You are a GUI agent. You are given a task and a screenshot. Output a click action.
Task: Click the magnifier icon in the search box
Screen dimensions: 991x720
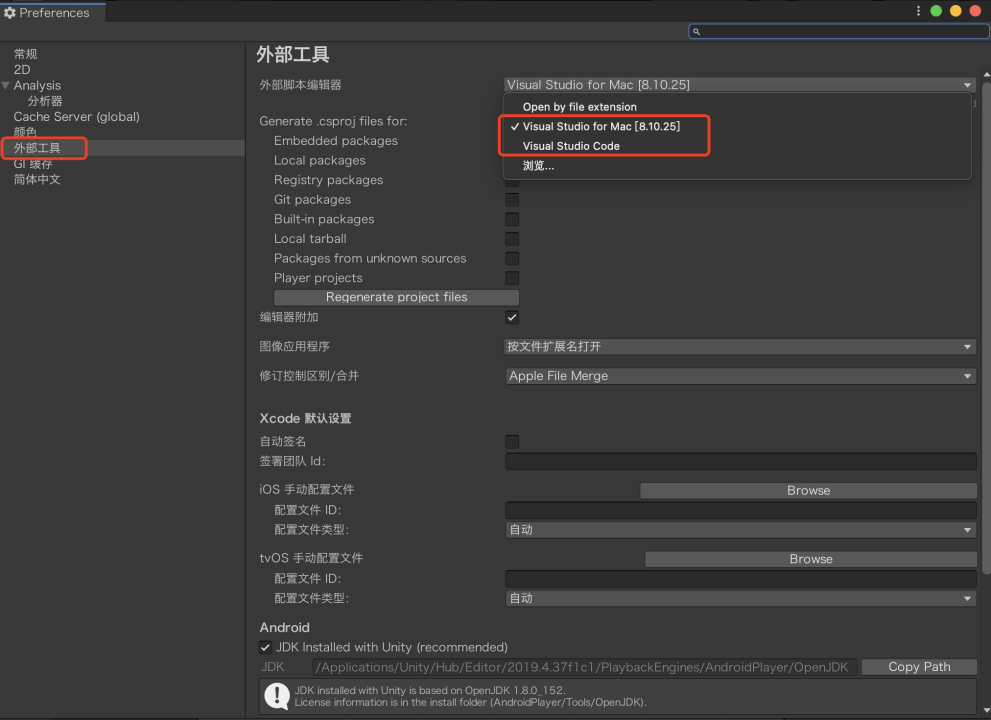(x=696, y=32)
